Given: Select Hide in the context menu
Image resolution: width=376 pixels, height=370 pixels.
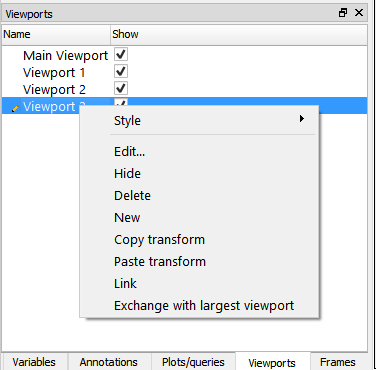Looking at the screenshot, I should (x=199, y=174).
